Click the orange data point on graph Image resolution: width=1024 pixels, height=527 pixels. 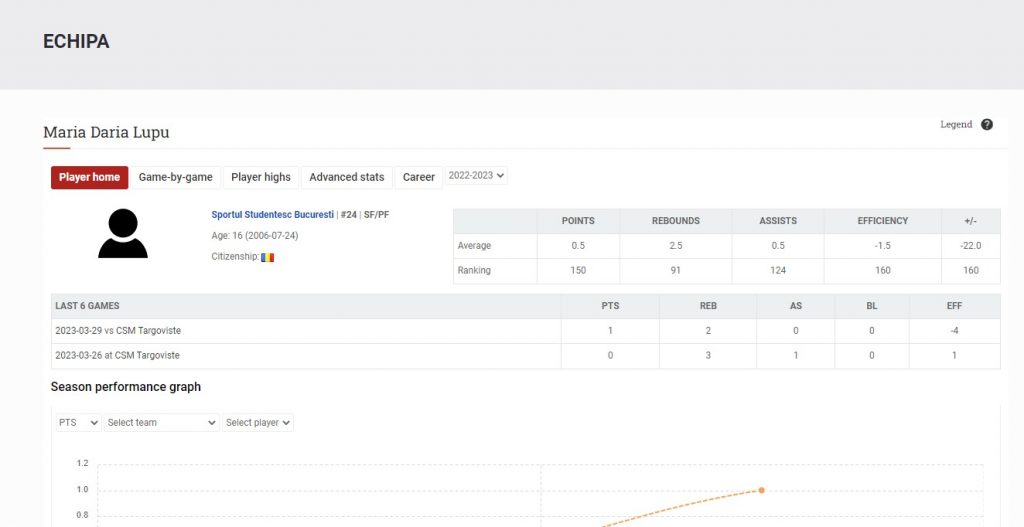[761, 490]
